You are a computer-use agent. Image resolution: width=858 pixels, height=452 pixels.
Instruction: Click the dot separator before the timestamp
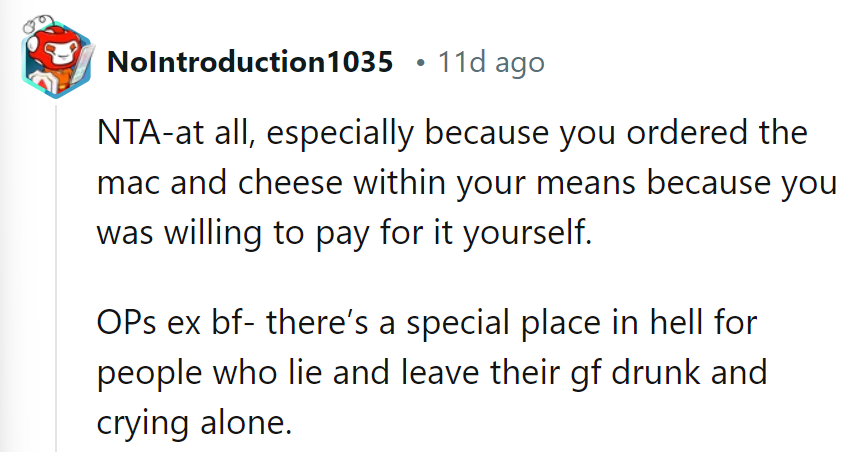pos(424,63)
